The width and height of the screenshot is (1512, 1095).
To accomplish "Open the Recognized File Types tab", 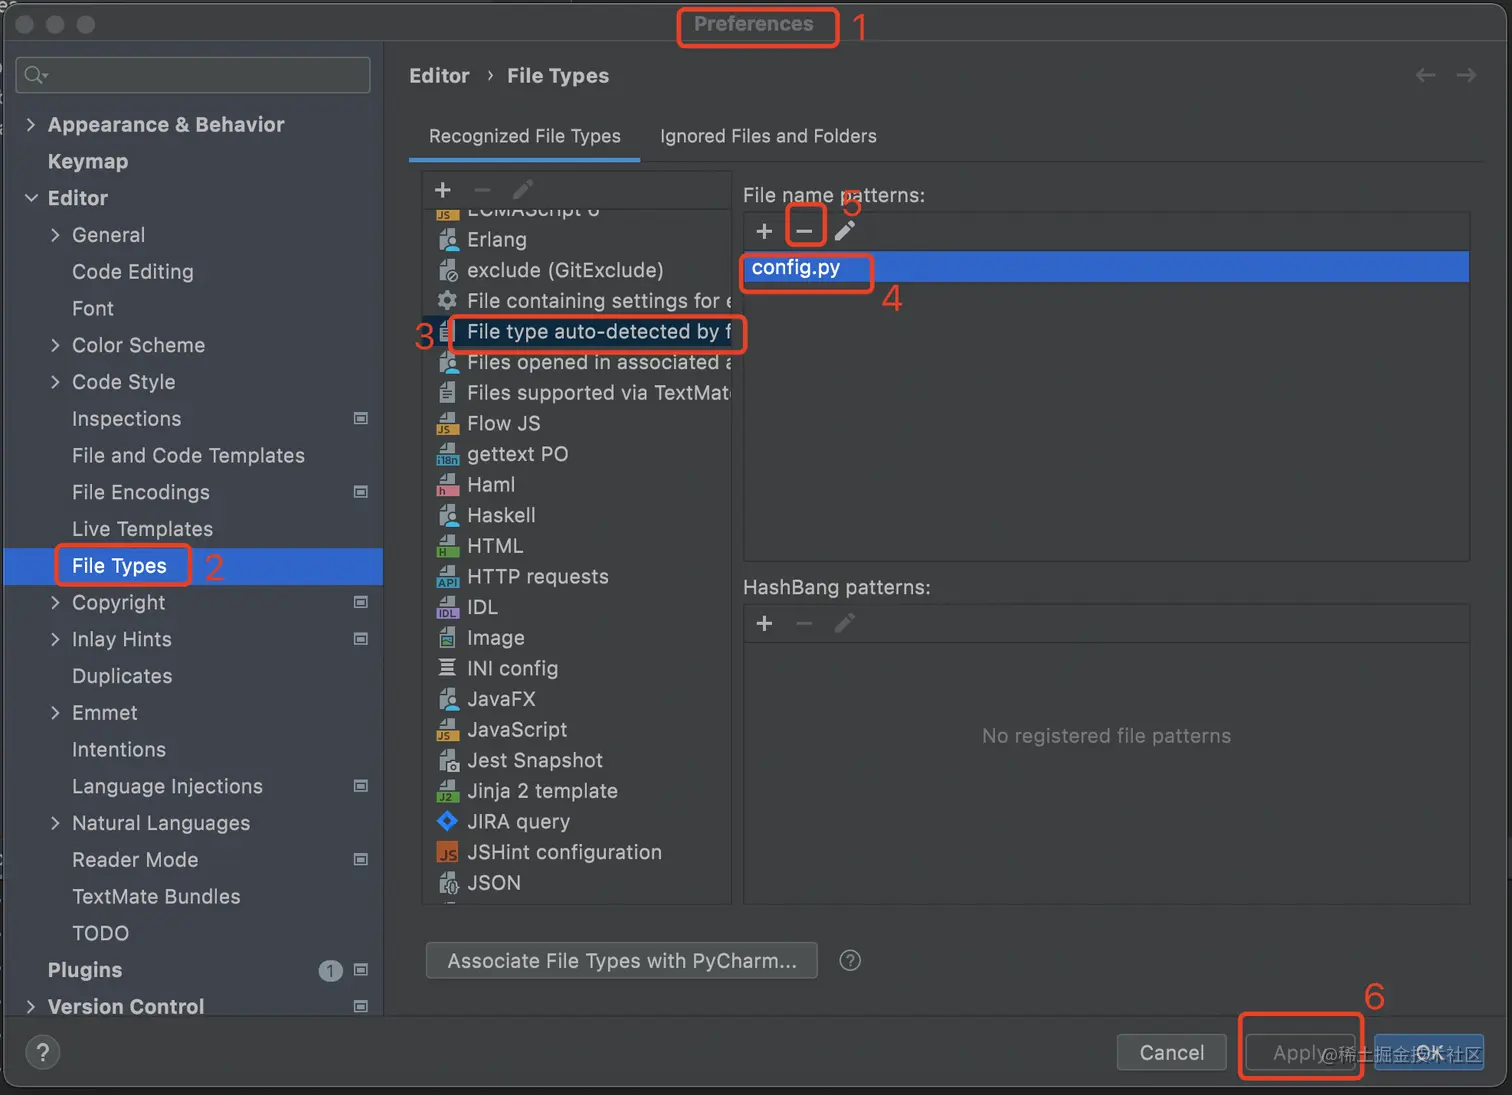I will click(x=525, y=136).
